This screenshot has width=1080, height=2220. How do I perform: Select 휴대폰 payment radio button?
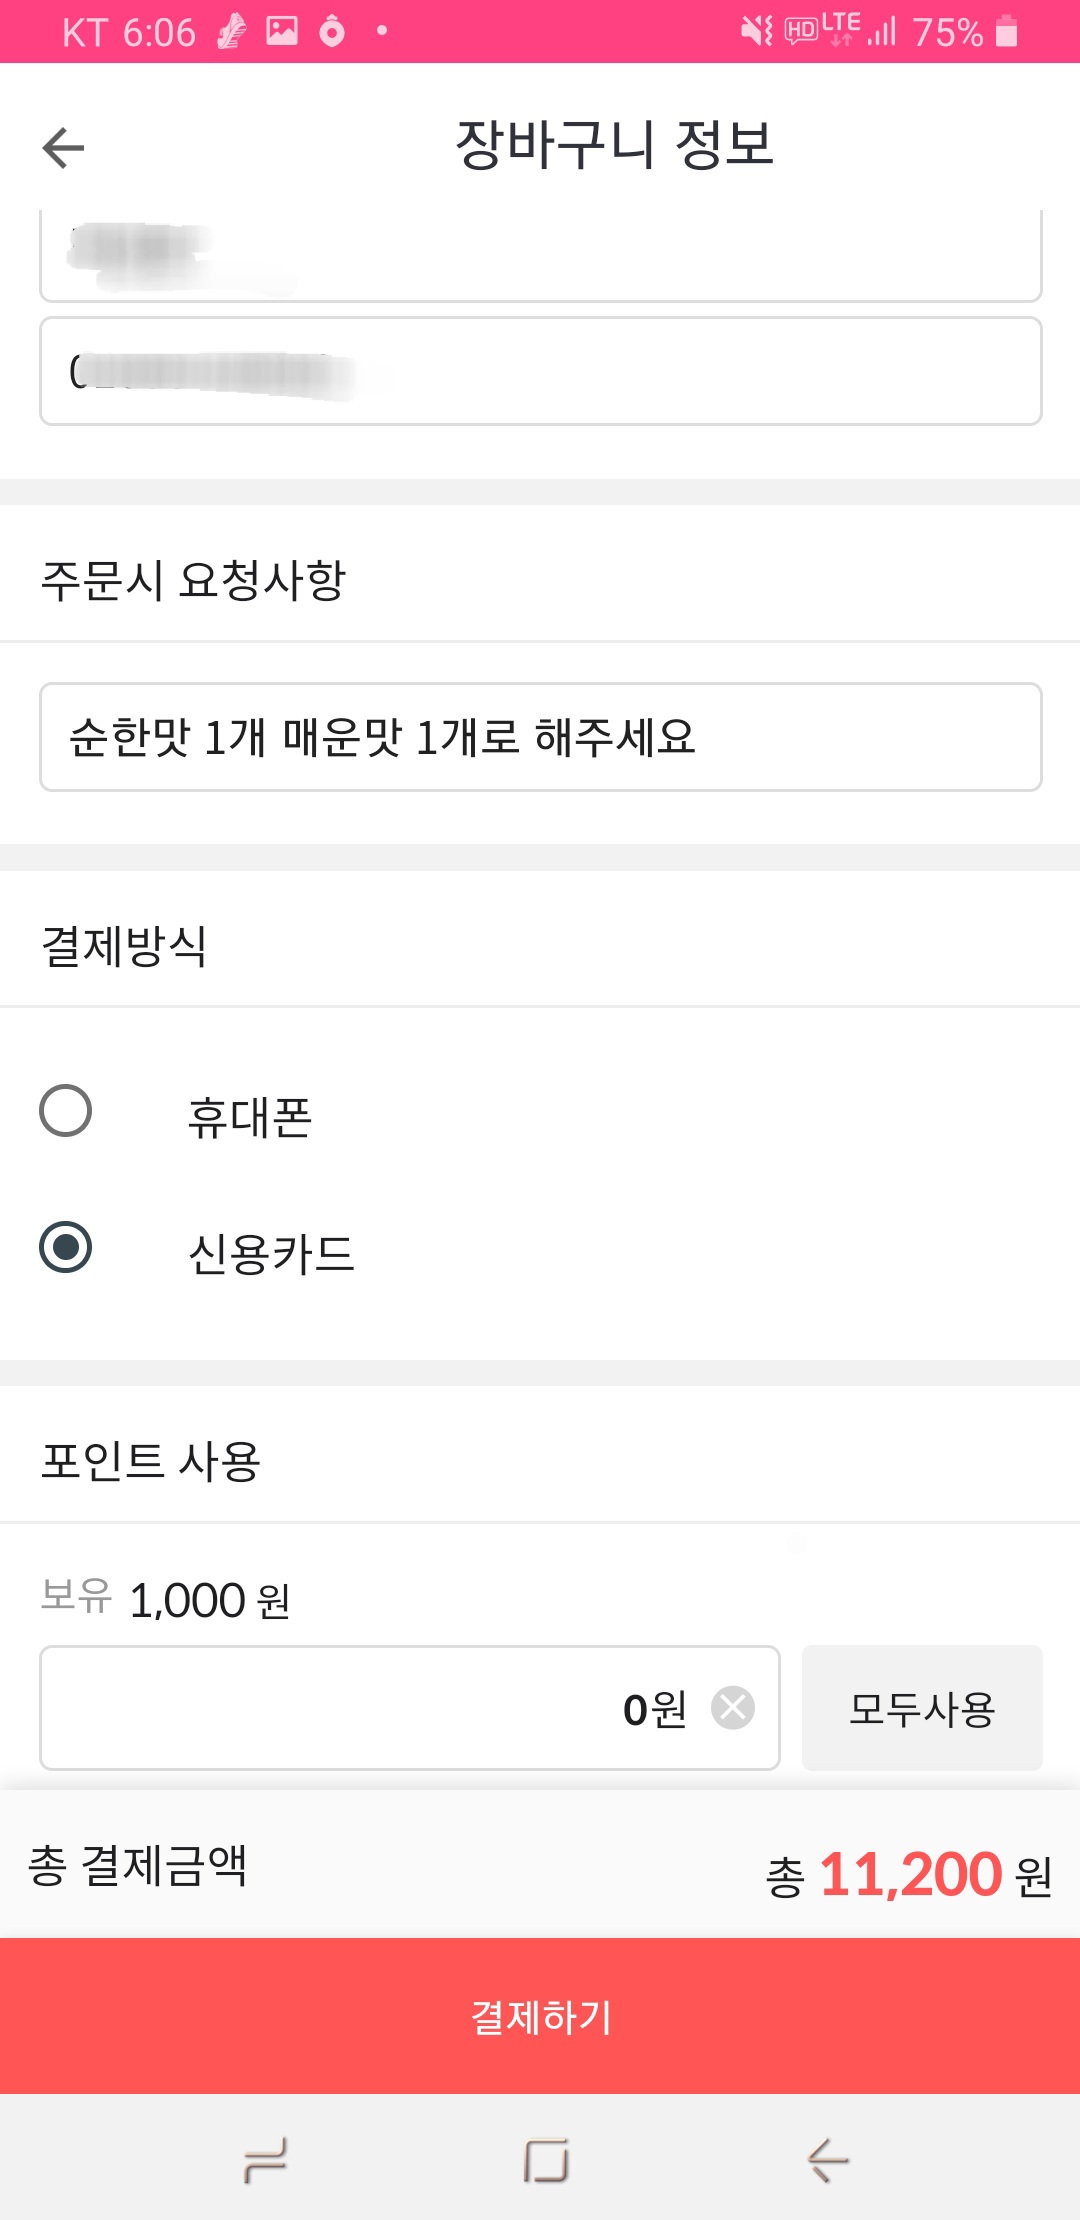[66, 1110]
